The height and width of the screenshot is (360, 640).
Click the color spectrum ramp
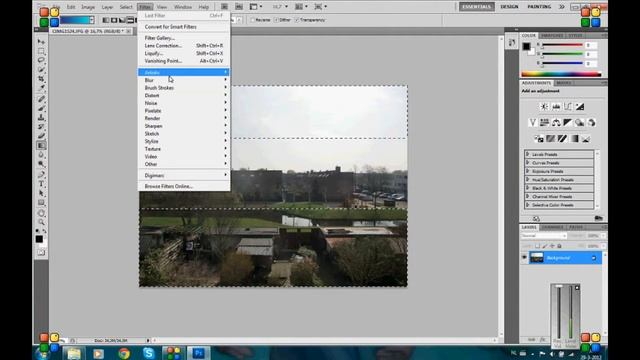pyautogui.click(x=561, y=74)
